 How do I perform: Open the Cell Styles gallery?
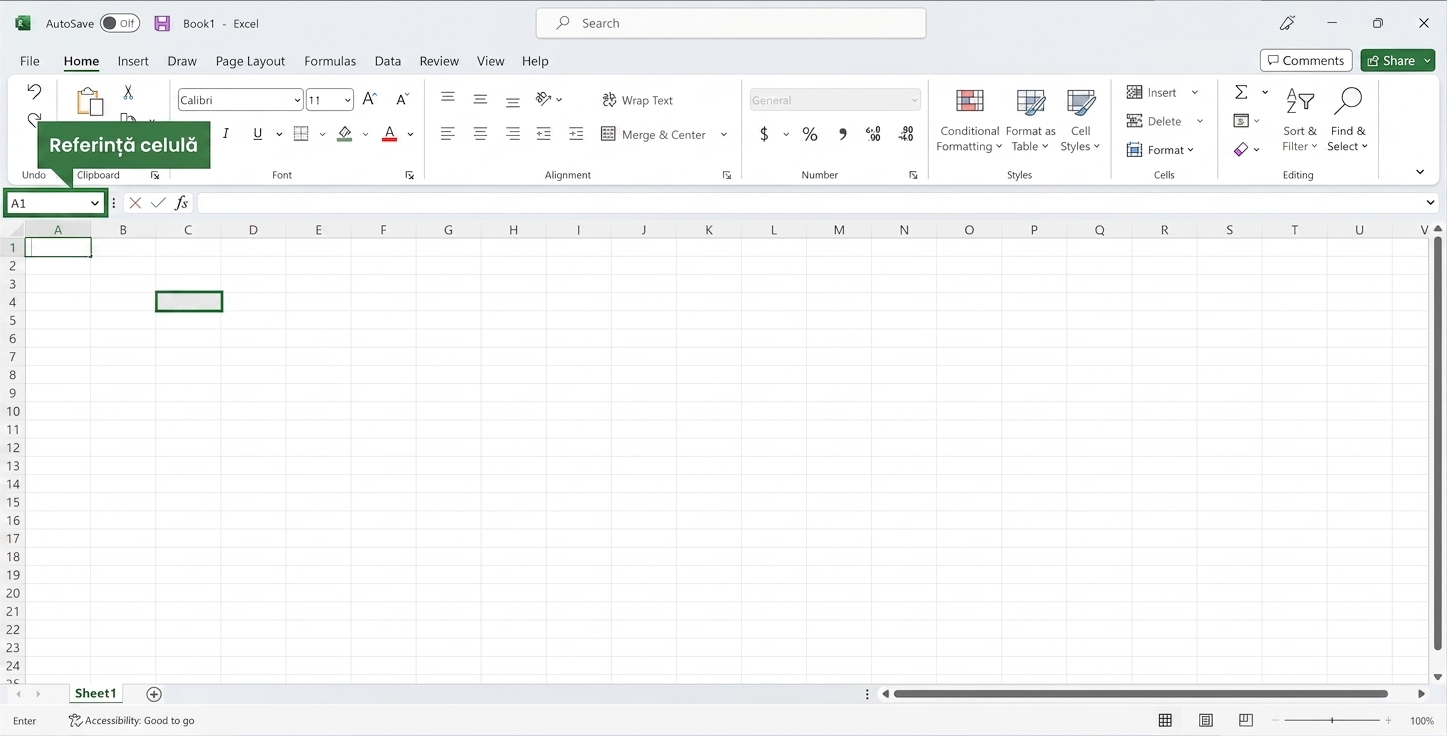[x=1080, y=120]
